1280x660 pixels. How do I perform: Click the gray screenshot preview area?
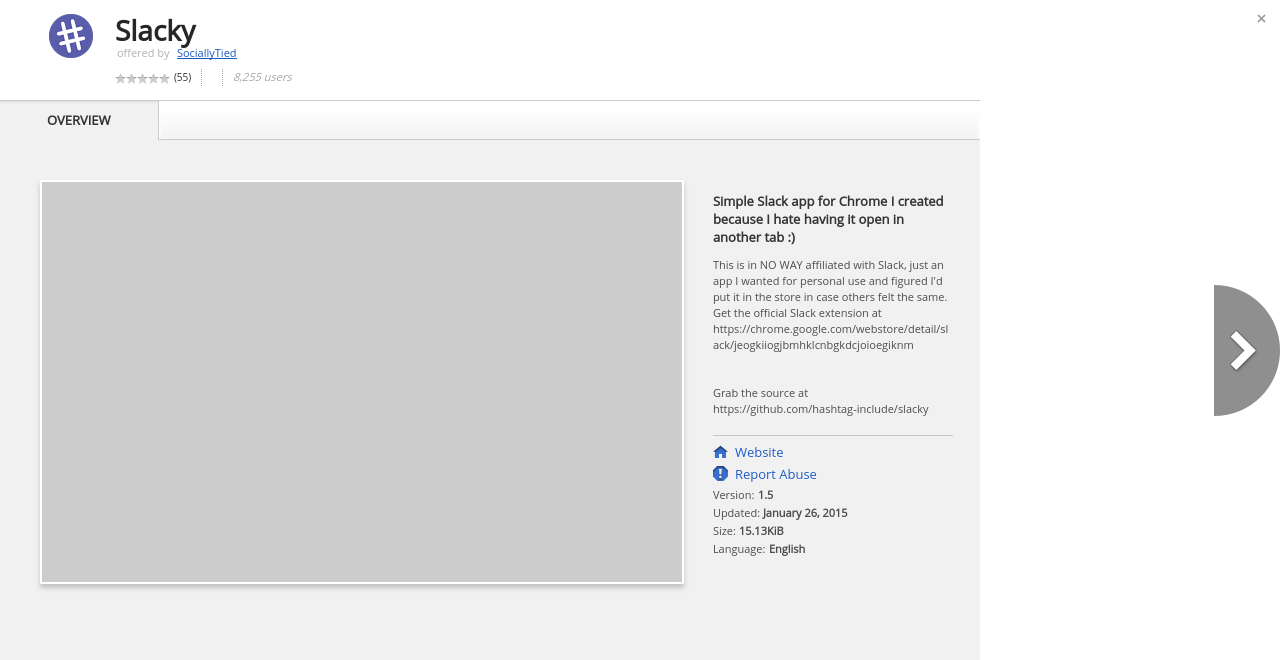tap(362, 382)
